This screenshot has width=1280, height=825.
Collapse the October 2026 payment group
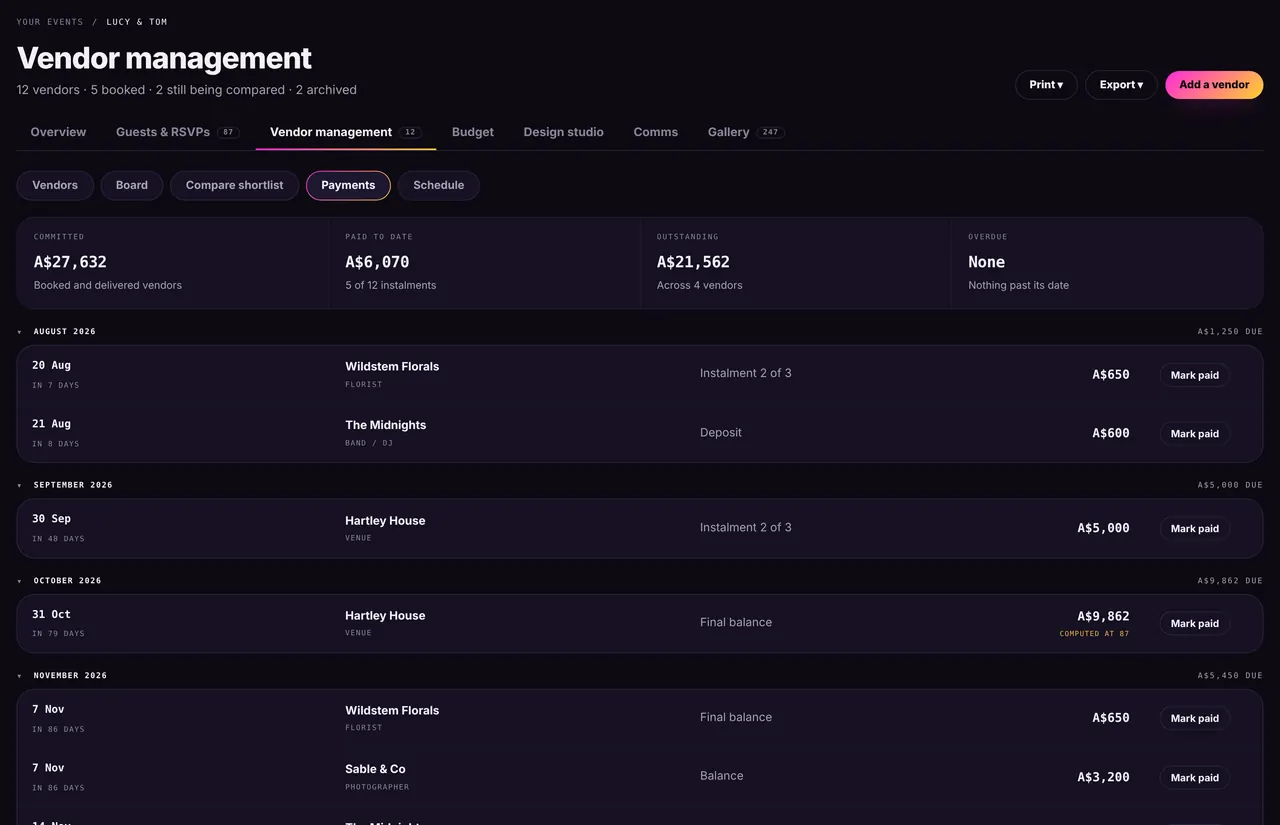tap(19, 580)
